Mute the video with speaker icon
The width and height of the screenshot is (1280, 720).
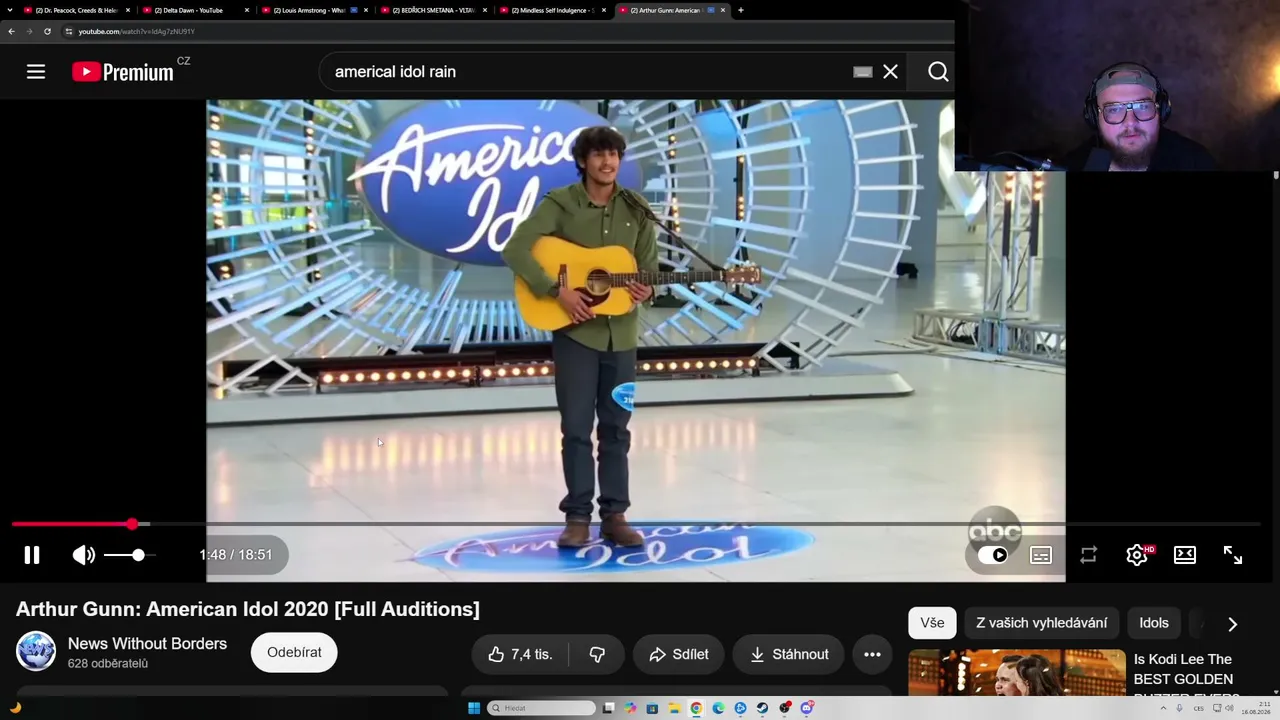(x=83, y=555)
